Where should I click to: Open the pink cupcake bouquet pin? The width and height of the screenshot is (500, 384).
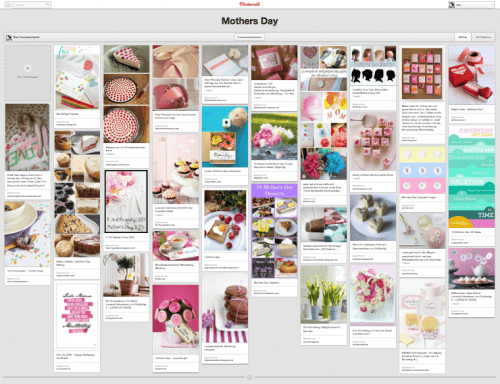tap(176, 319)
